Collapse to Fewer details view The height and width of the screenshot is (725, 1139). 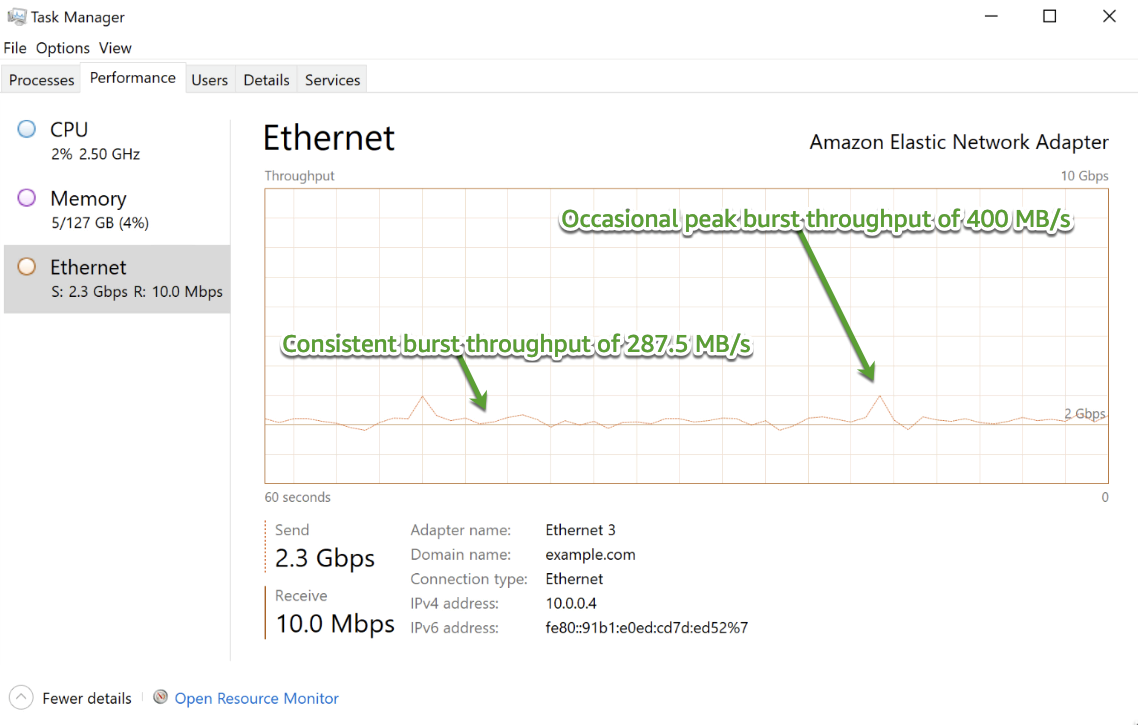pos(87,697)
